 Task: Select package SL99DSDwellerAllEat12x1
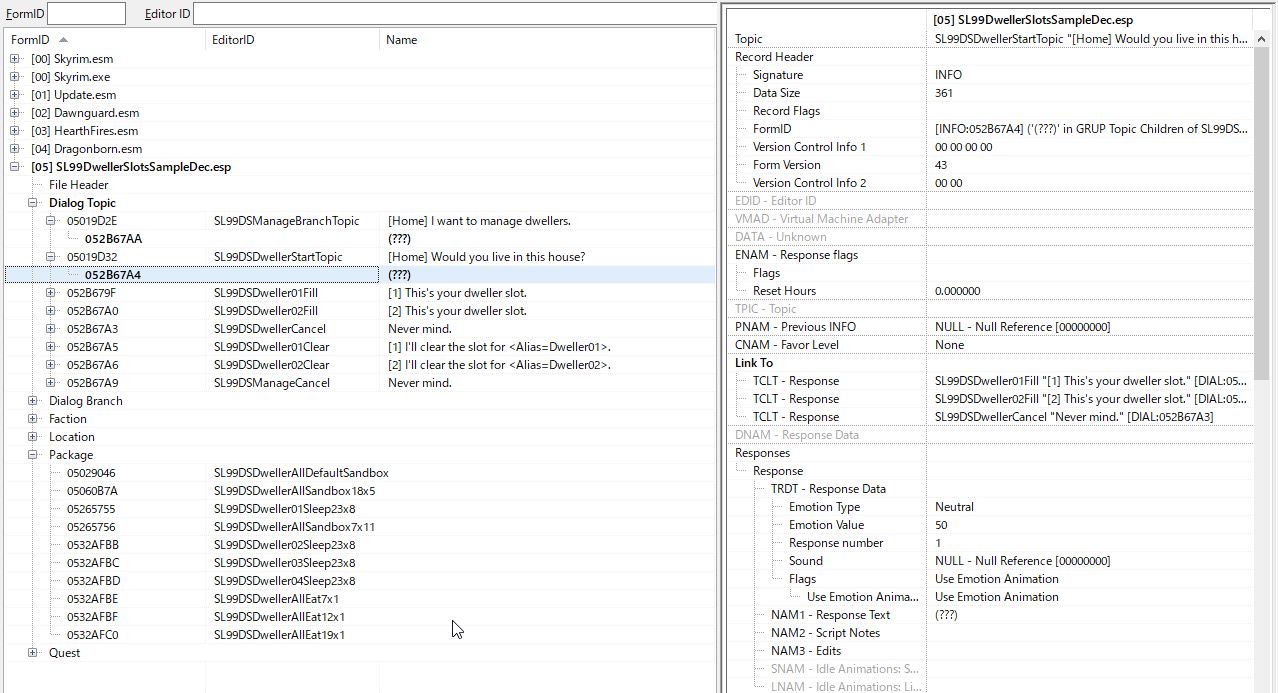click(360, 617)
